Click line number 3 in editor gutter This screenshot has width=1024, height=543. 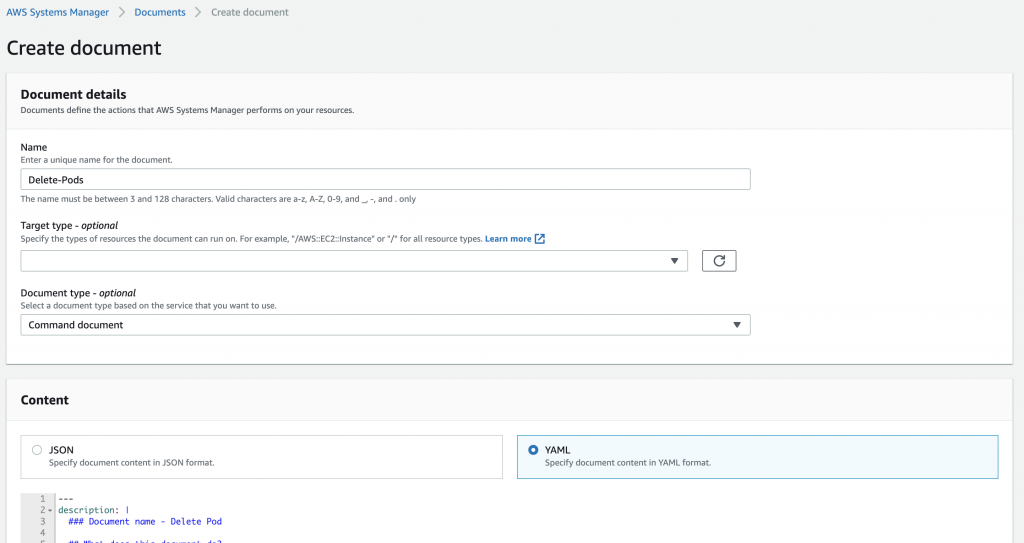point(42,521)
